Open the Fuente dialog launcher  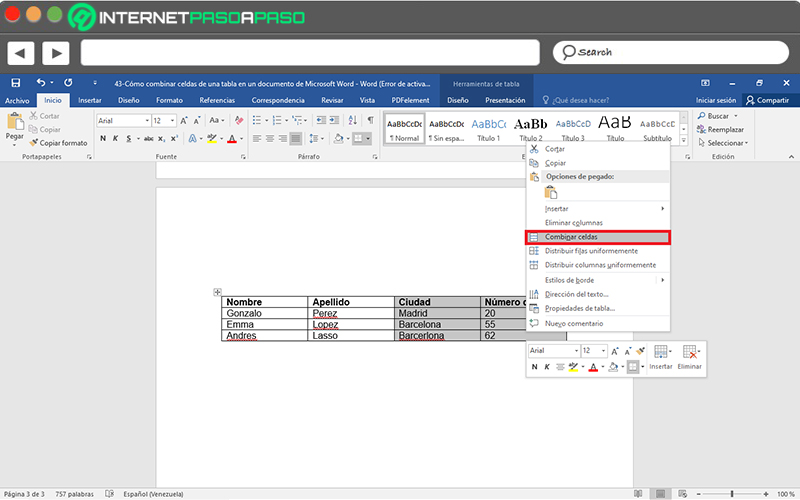[243, 157]
